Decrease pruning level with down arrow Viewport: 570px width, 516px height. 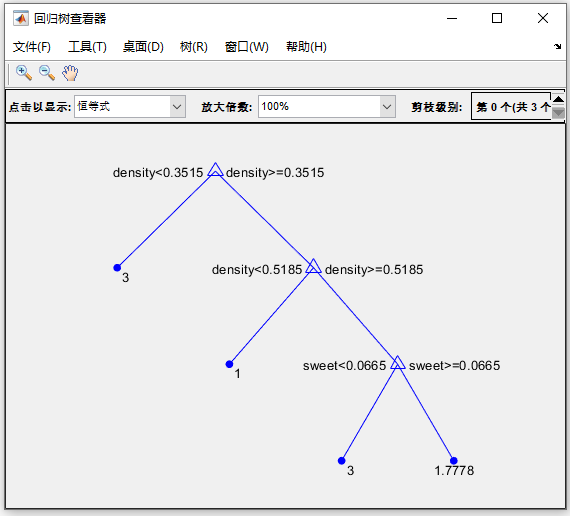(558, 113)
